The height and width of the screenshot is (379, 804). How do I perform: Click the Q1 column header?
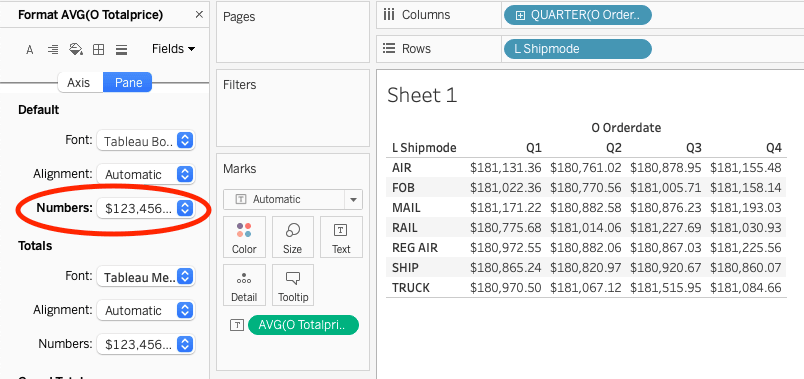coord(533,148)
